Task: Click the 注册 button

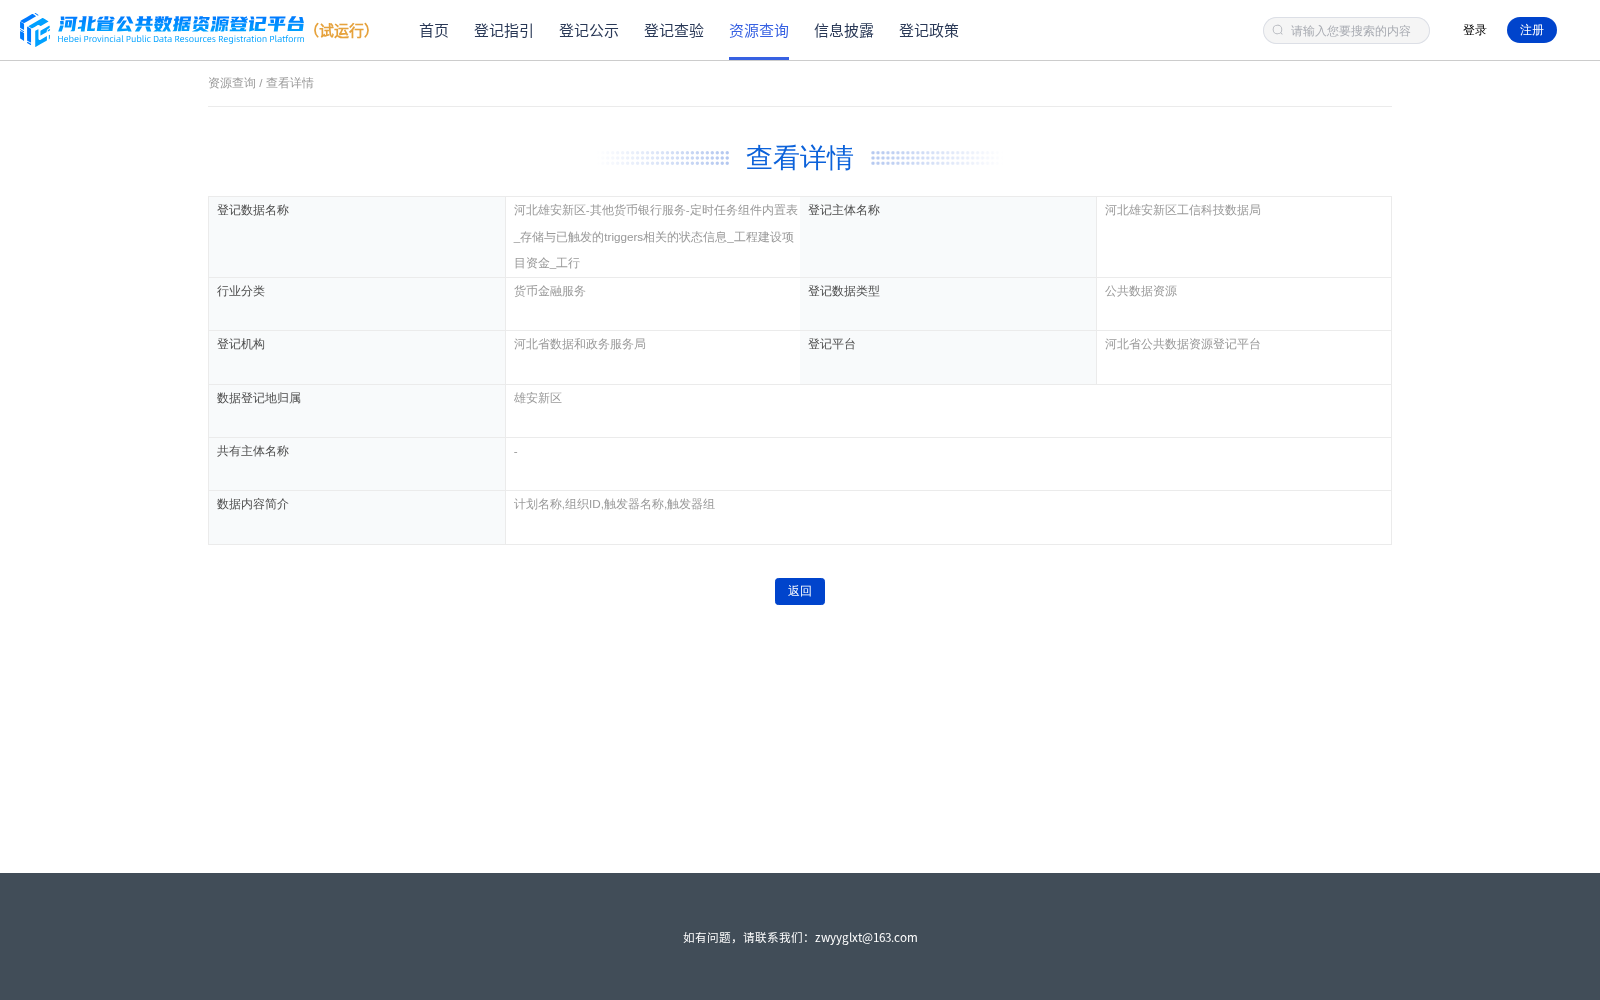Action: click(1532, 30)
